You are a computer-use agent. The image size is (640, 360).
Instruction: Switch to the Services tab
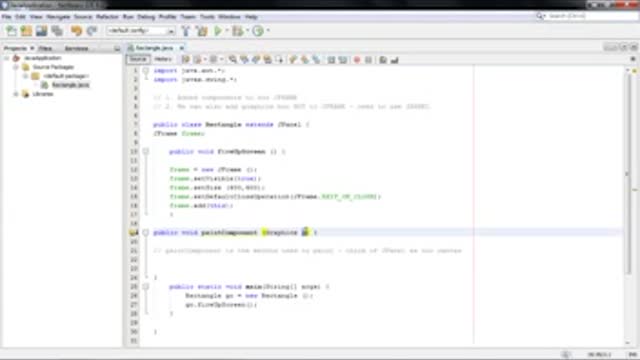click(76, 48)
